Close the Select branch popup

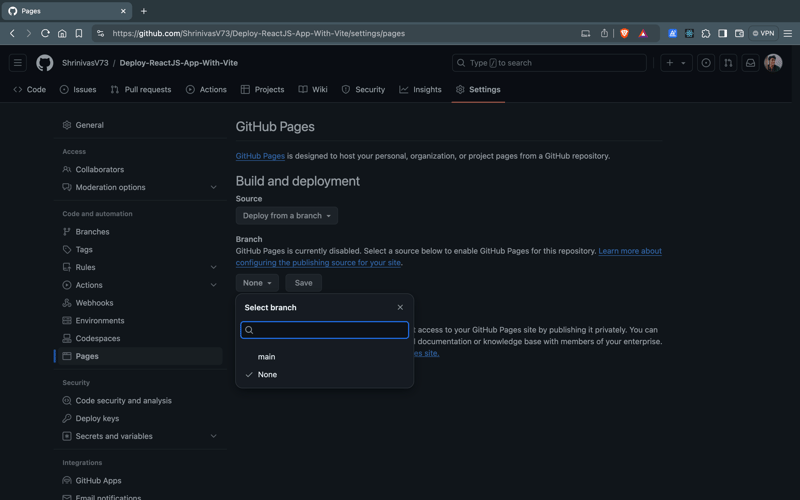tap(400, 307)
